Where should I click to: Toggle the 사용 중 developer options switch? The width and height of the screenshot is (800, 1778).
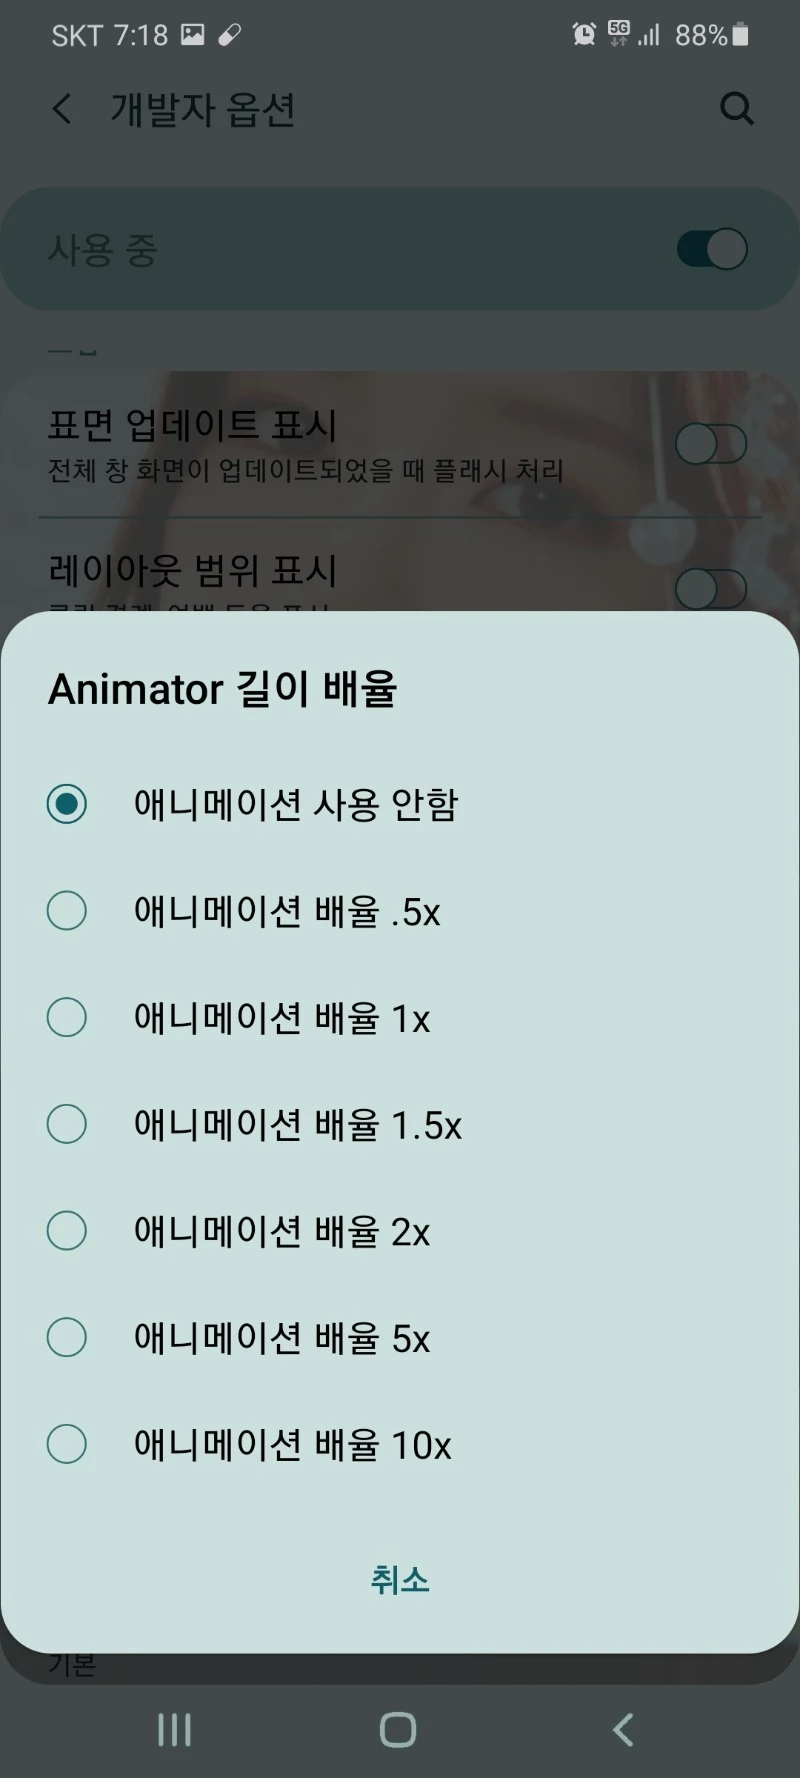(711, 249)
